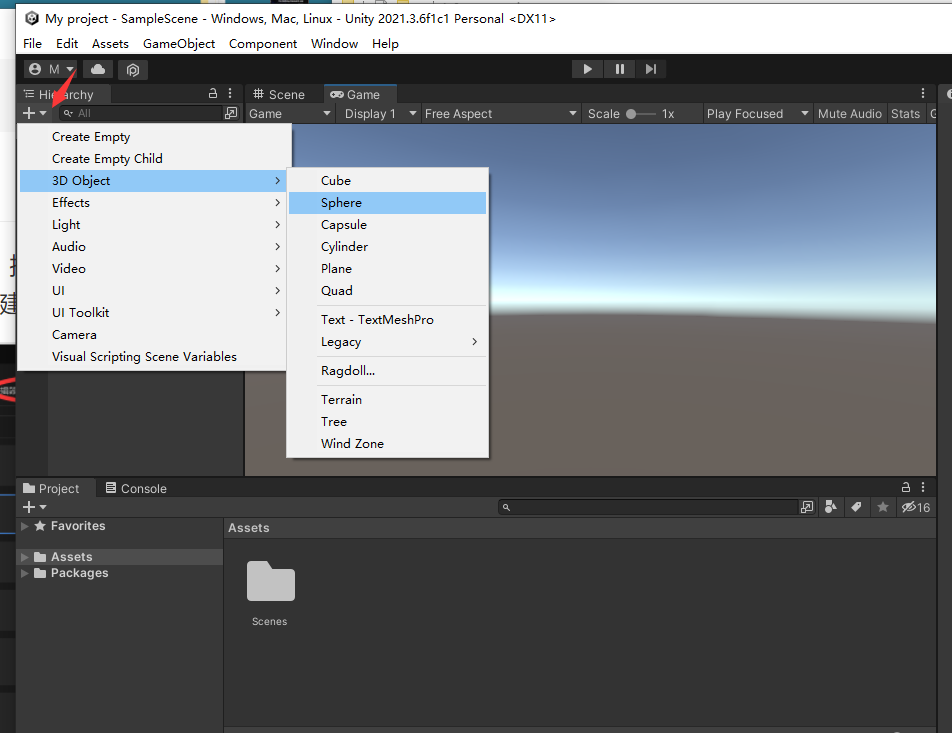
Task: Pause the game playback
Action: 619,69
